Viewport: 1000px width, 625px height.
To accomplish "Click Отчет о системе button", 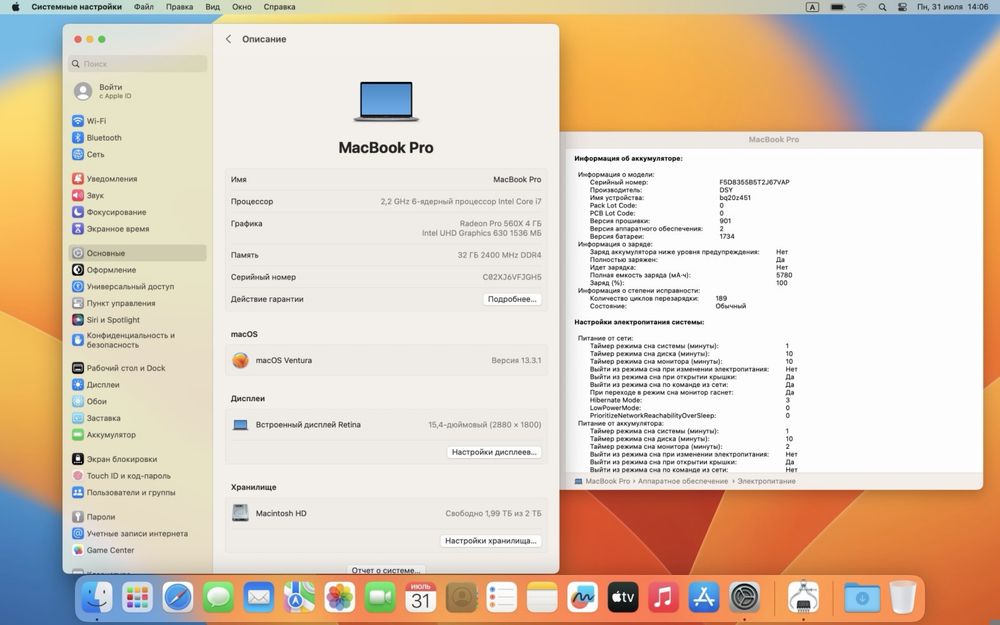I will coord(386,570).
